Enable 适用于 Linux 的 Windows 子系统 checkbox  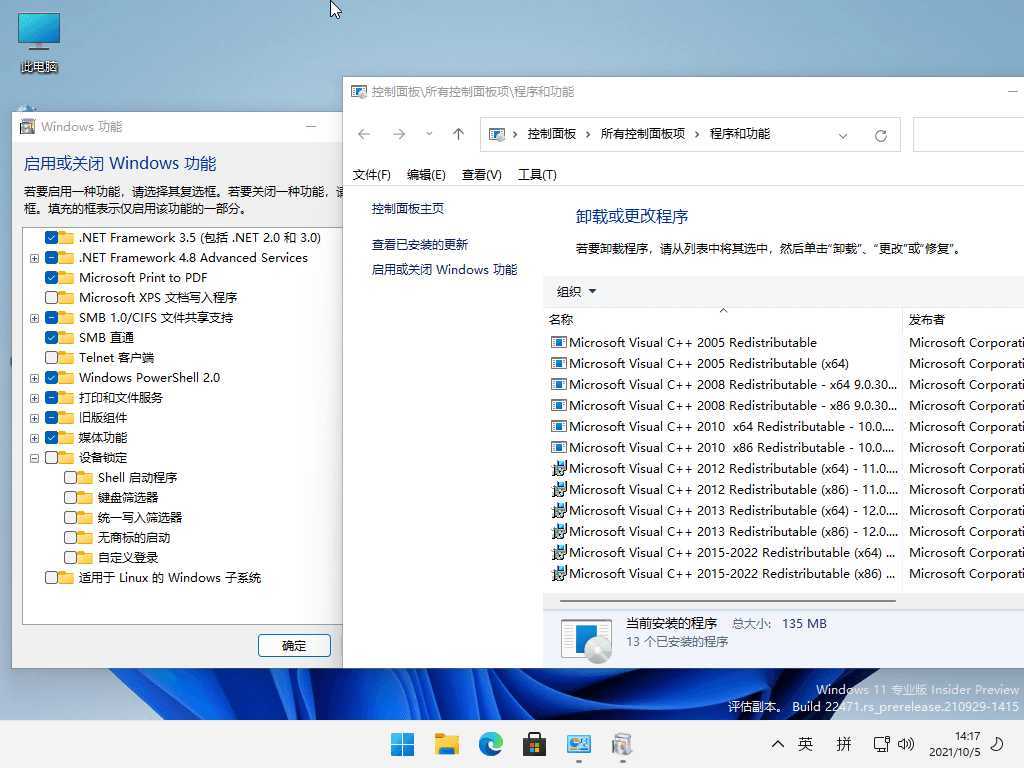click(x=52, y=577)
